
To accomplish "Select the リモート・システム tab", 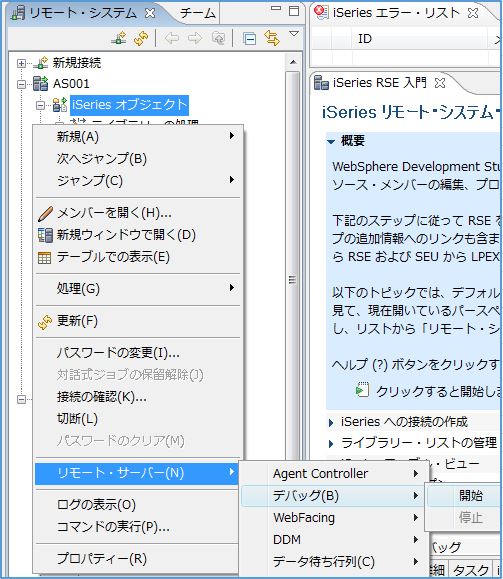I will click(x=82, y=13).
